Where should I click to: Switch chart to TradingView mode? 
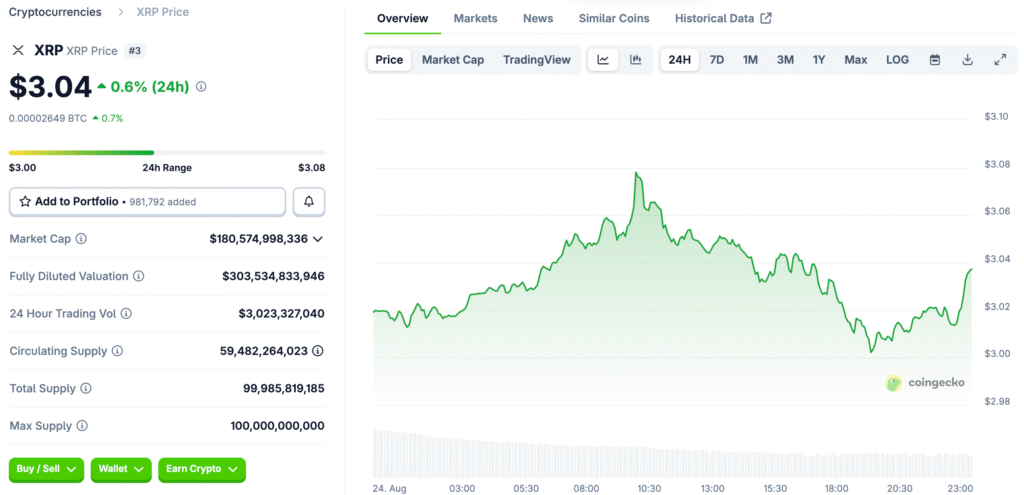537,59
